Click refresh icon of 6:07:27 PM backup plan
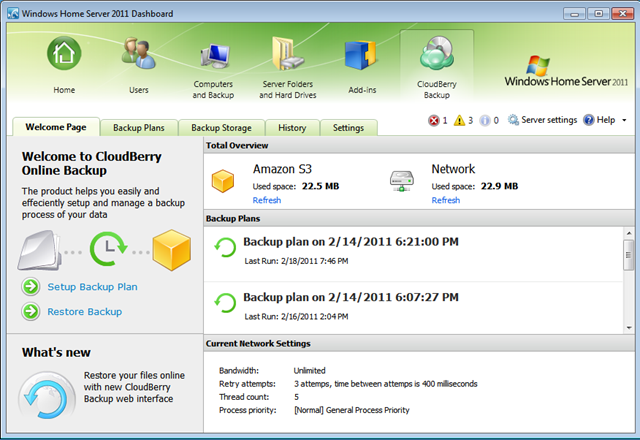 coord(225,303)
